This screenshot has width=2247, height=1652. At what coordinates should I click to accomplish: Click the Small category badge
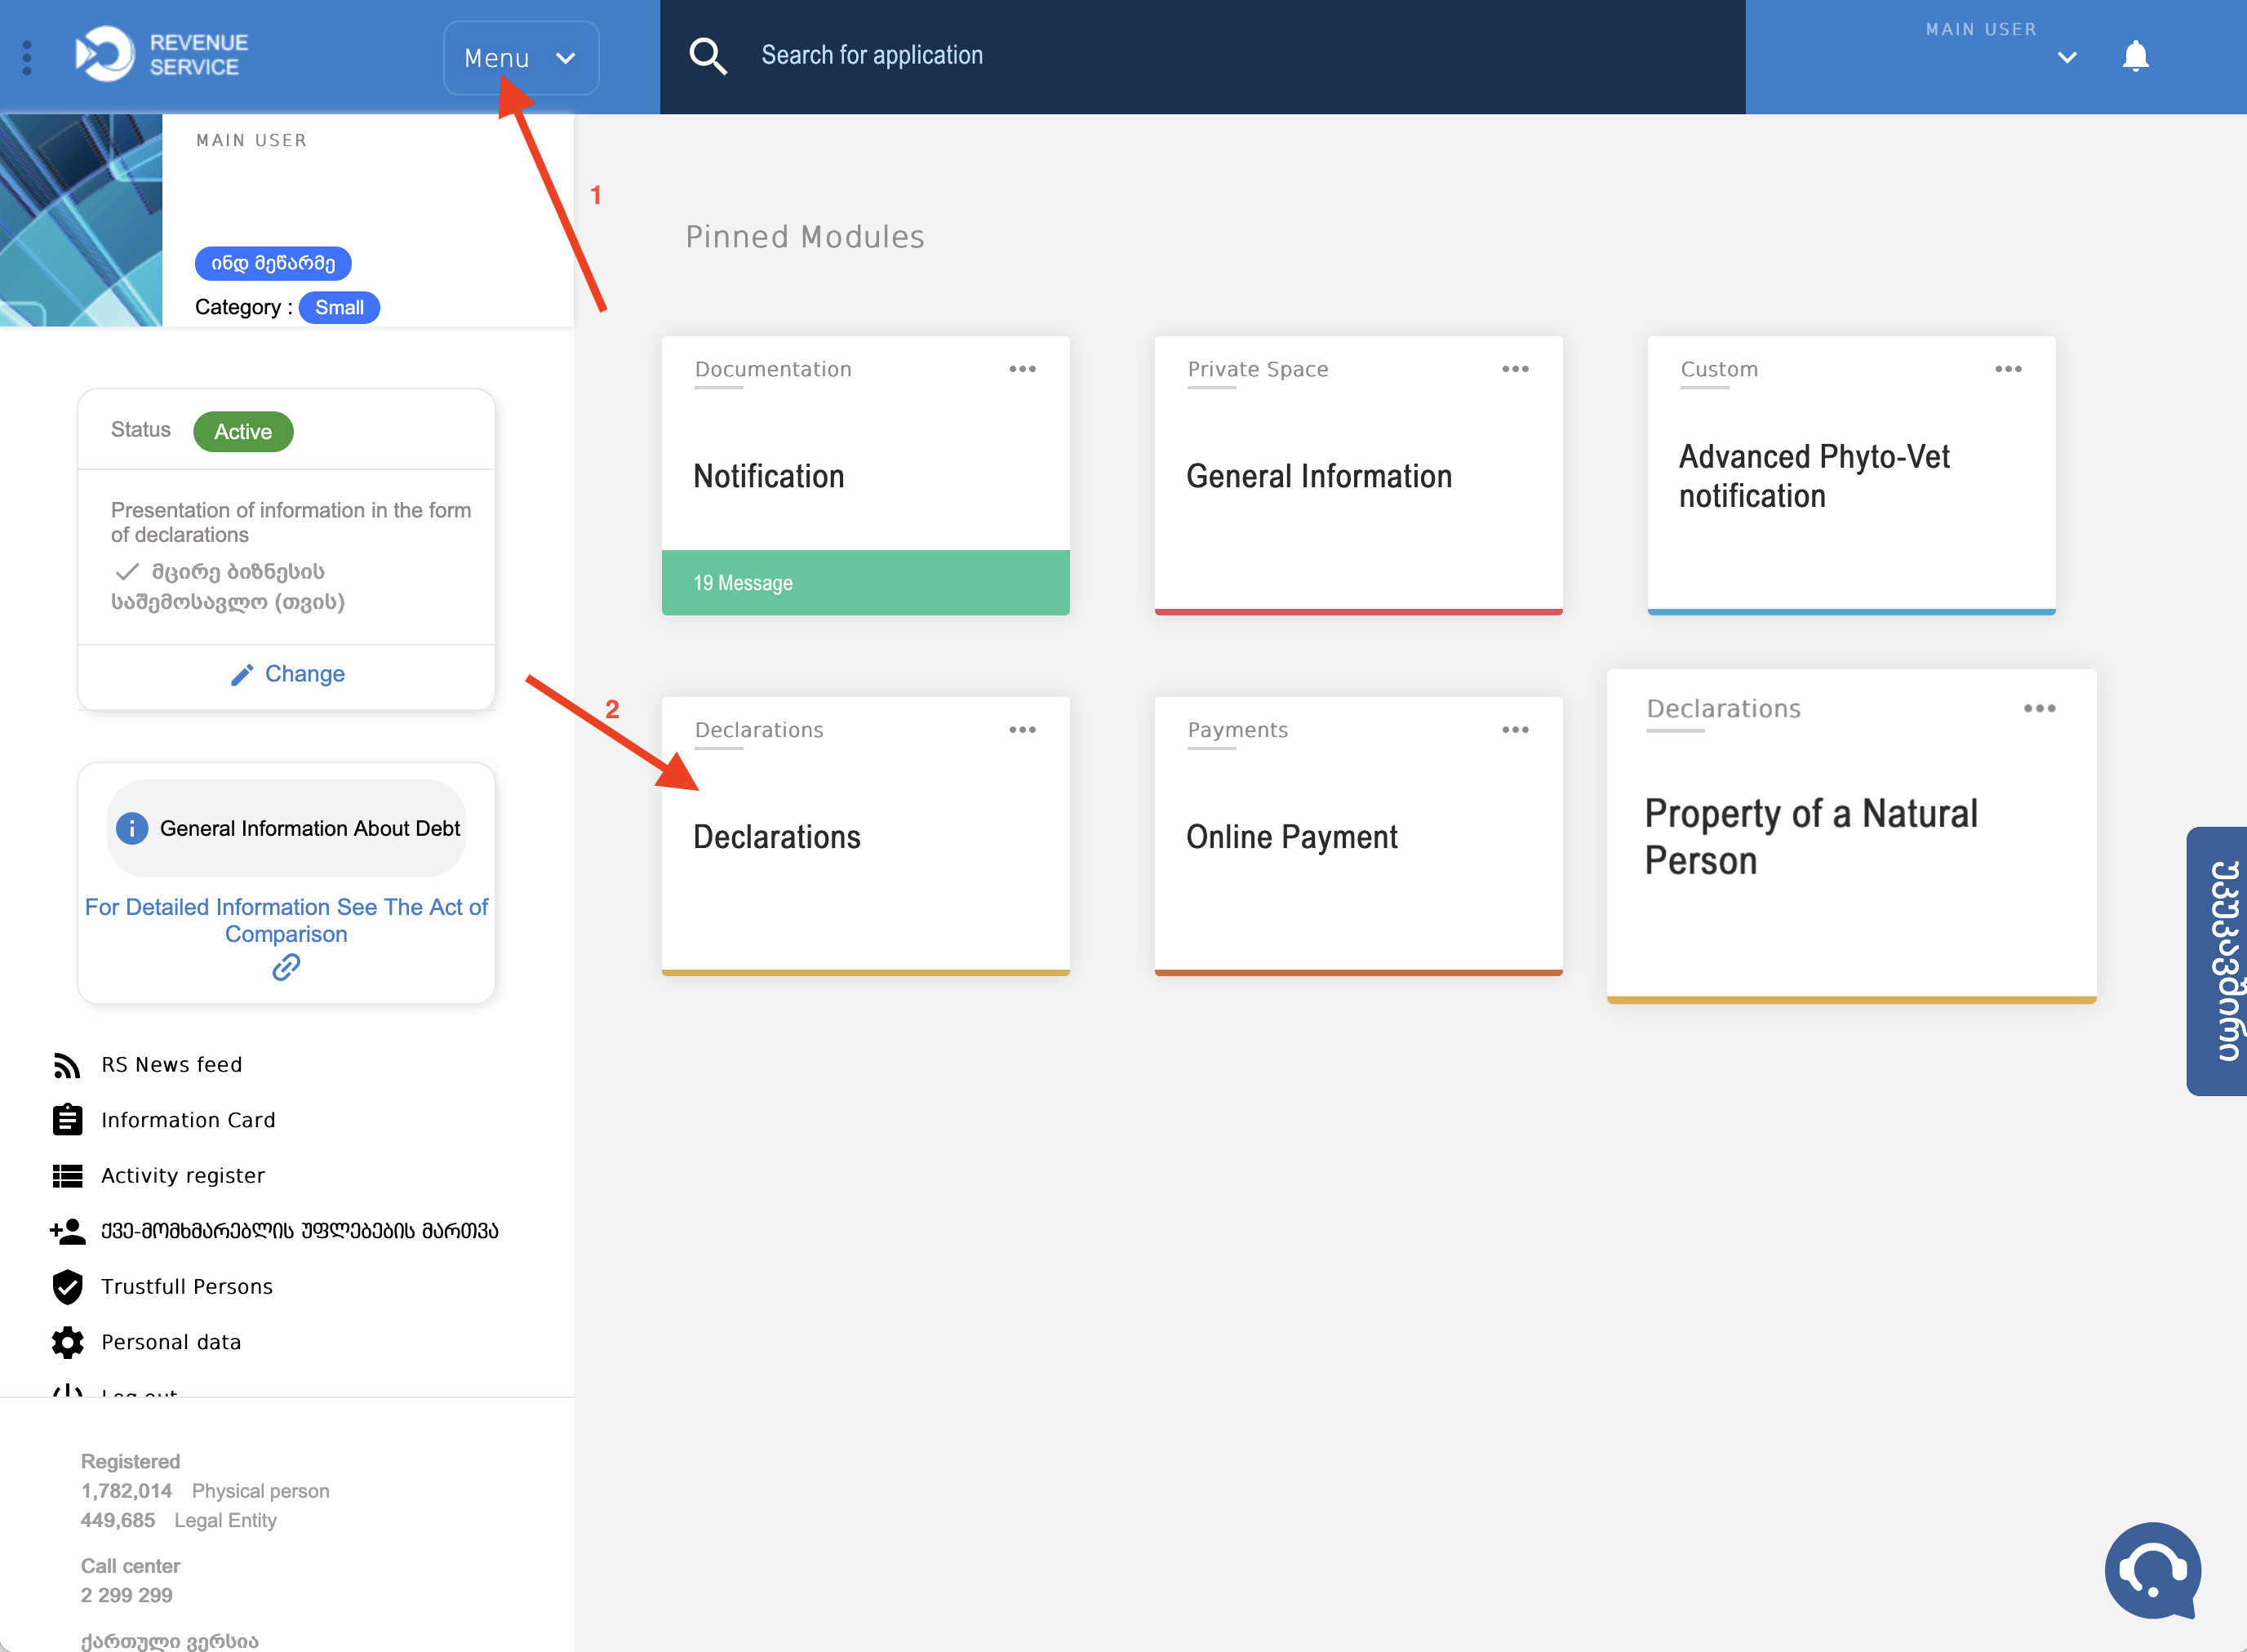339,307
